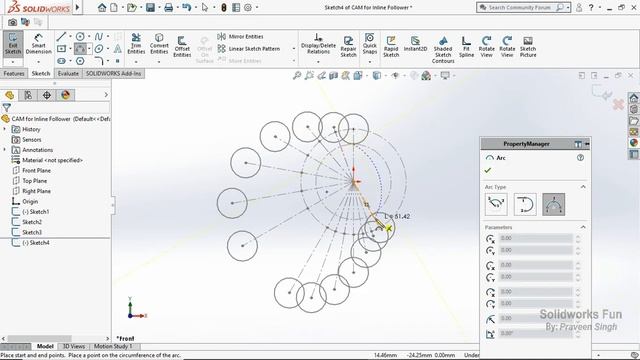Select the Sketch Fillet tool
Image resolution: width=640 pixels, height=360 pixels.
click(98, 61)
